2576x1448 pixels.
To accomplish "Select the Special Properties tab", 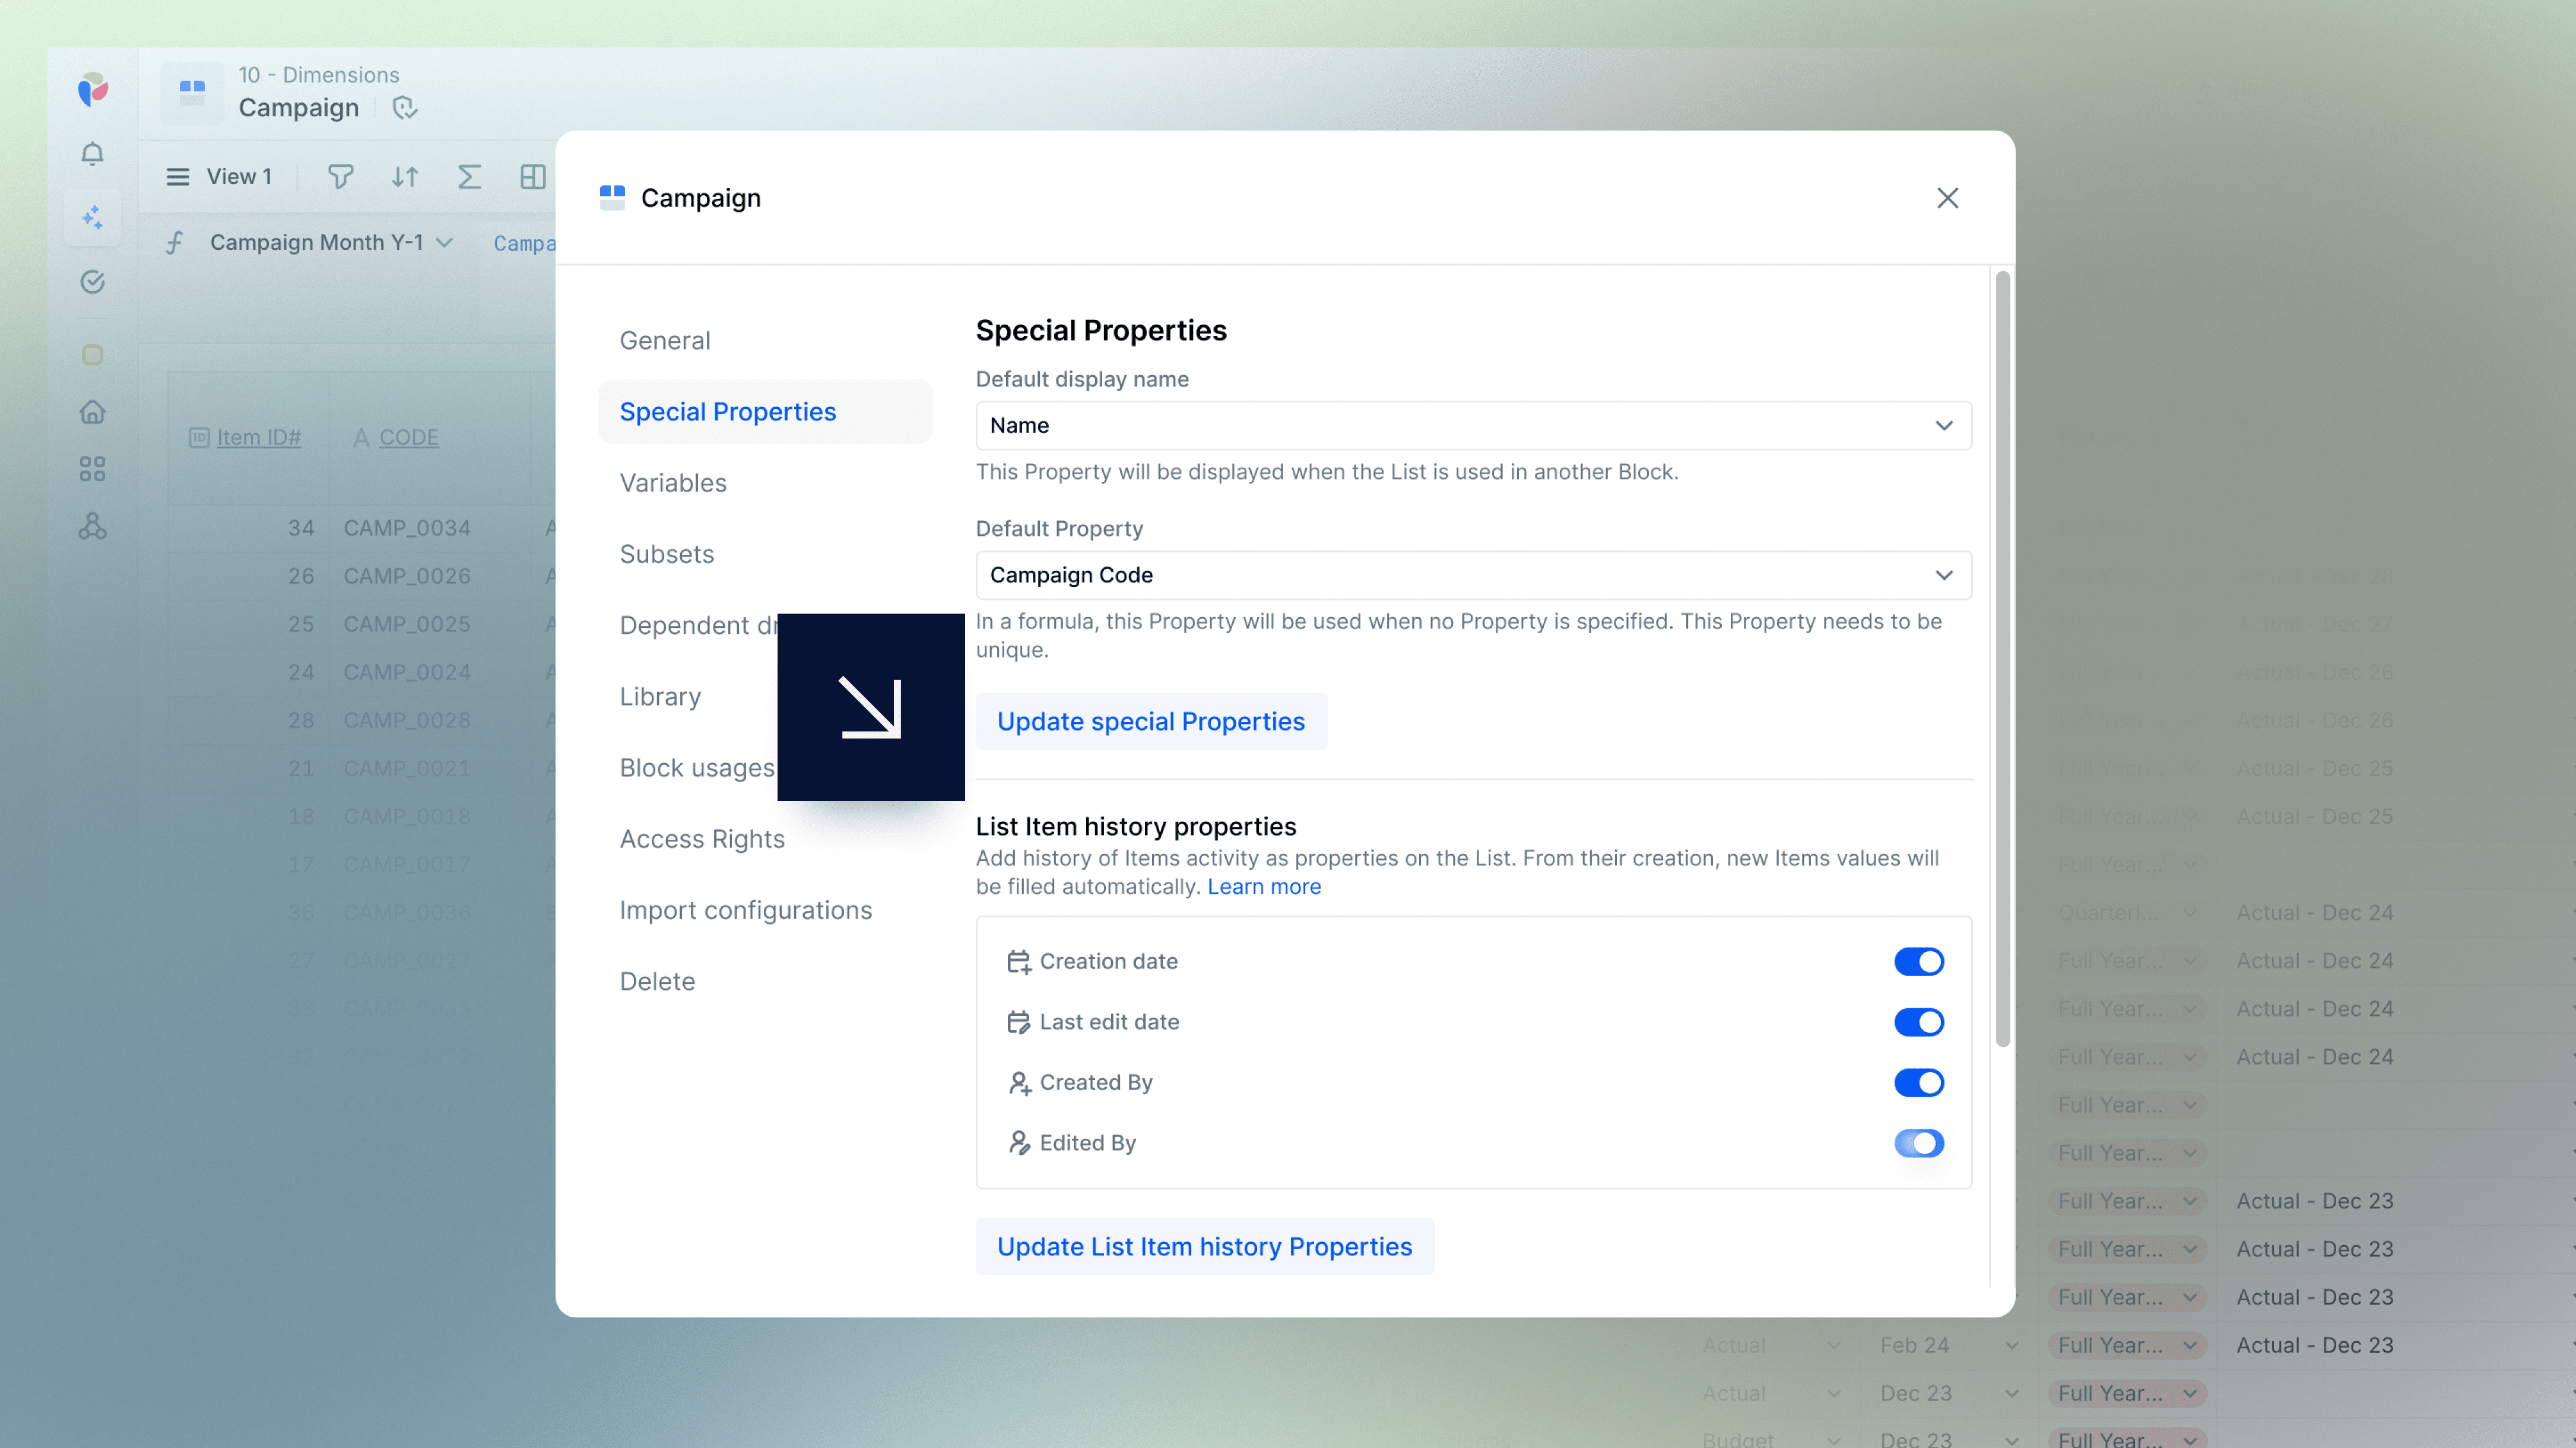I will coord(765,412).
